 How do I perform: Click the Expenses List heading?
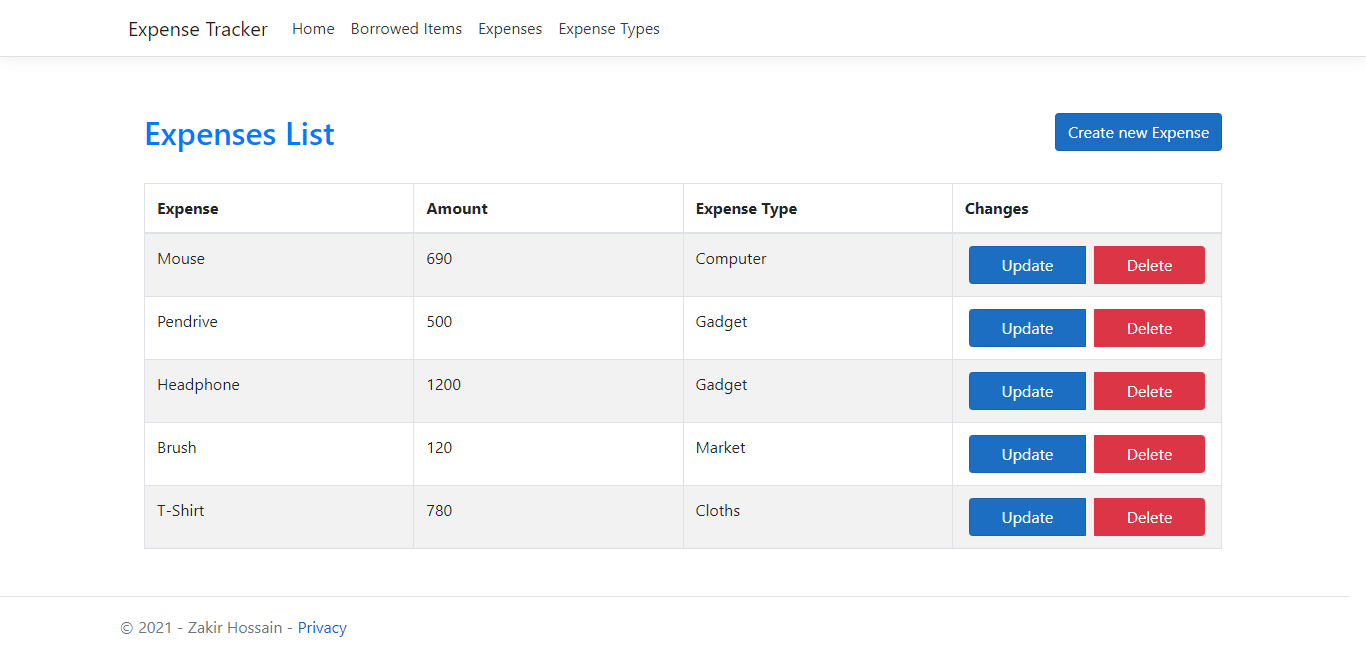pos(240,134)
